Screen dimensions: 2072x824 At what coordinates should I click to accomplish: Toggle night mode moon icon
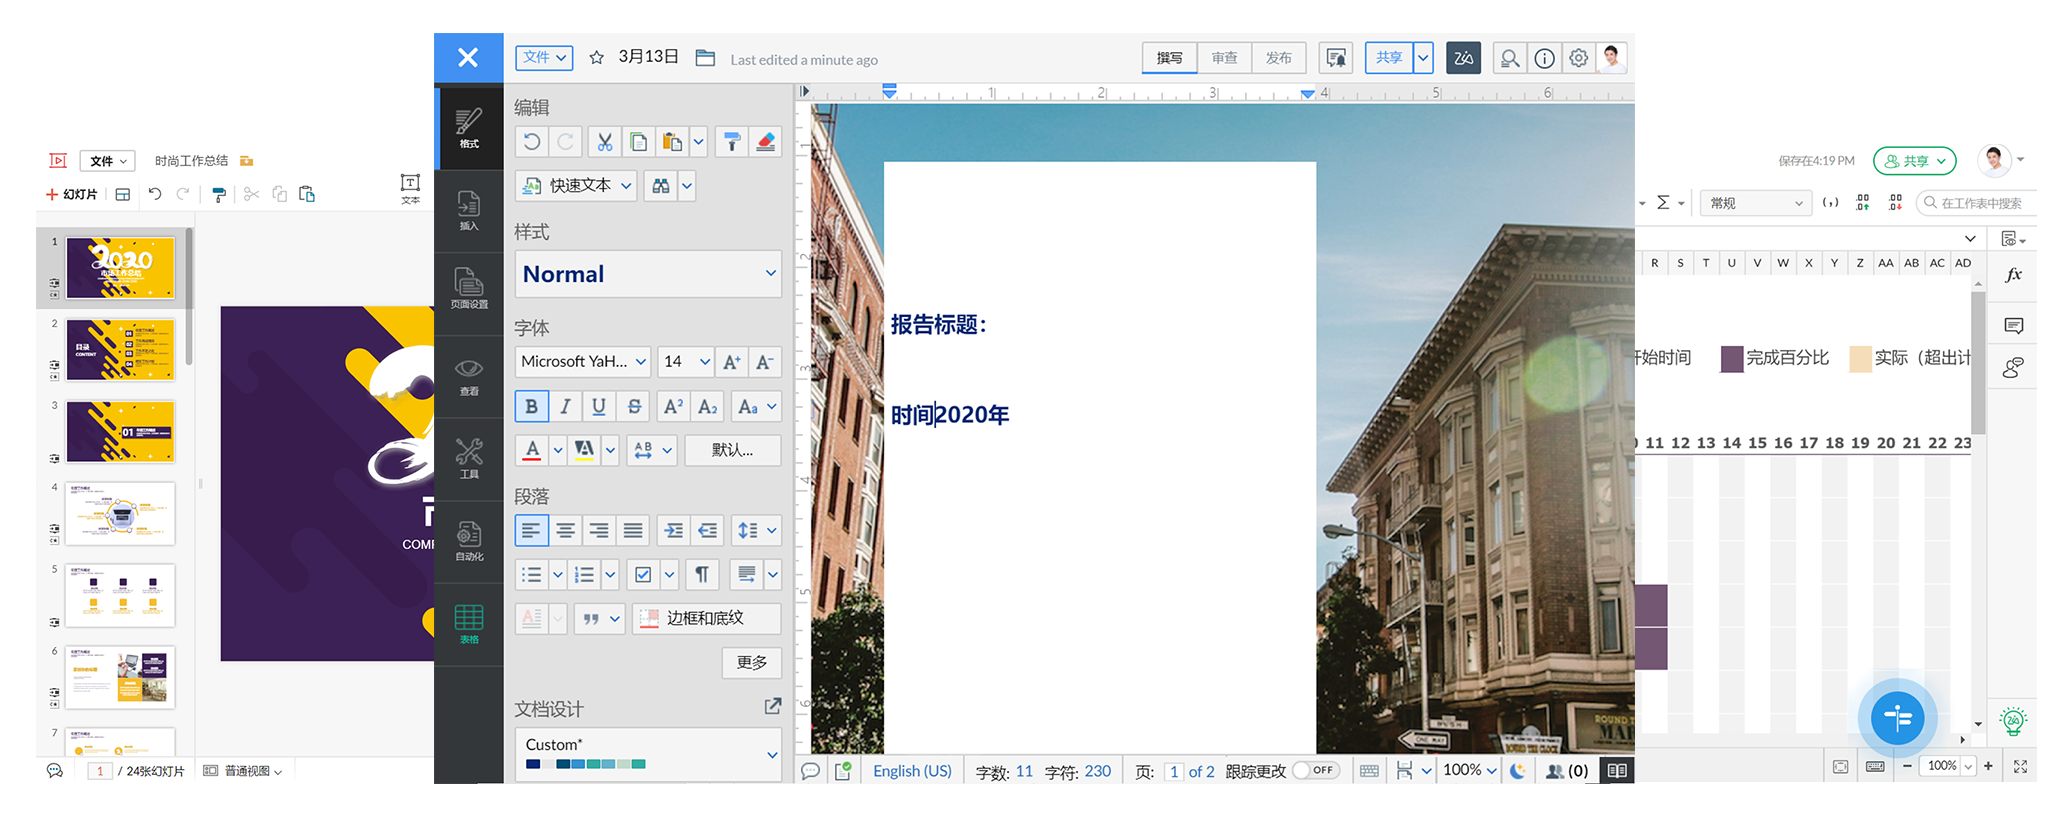[x=1518, y=770]
